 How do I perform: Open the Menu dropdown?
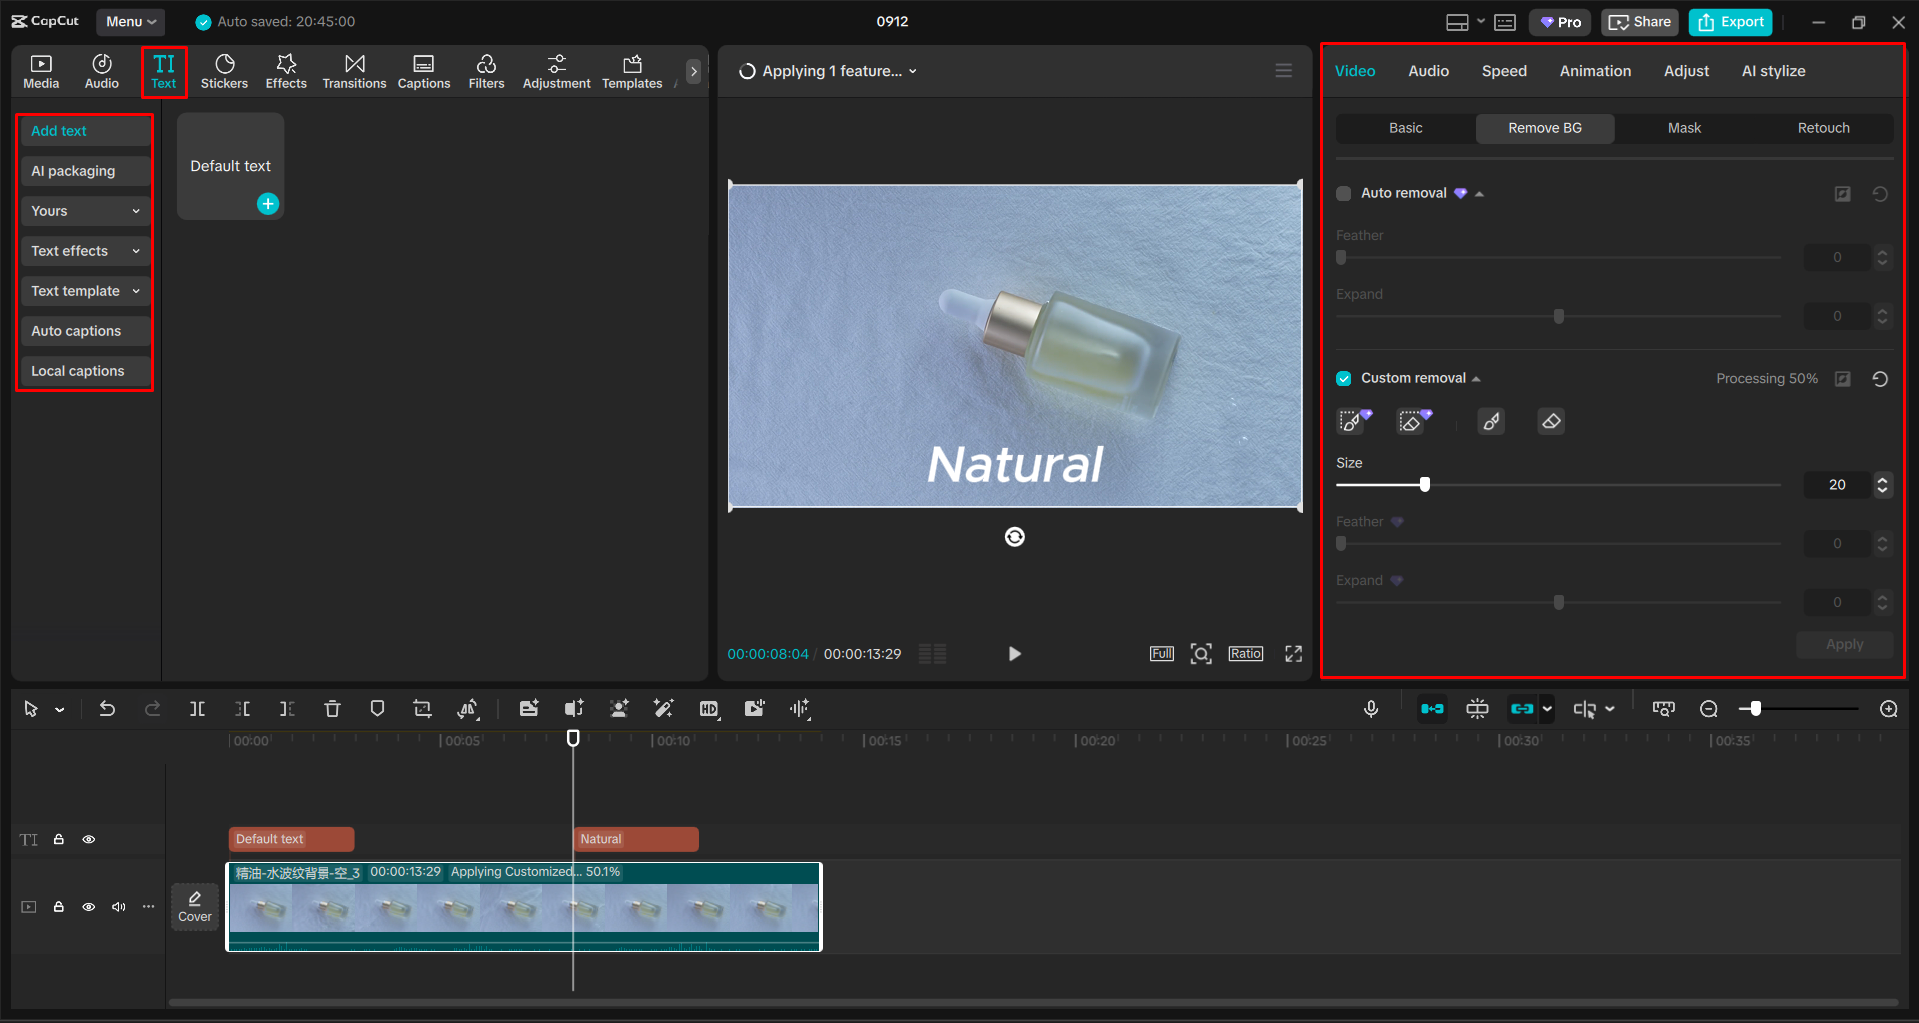click(x=130, y=21)
